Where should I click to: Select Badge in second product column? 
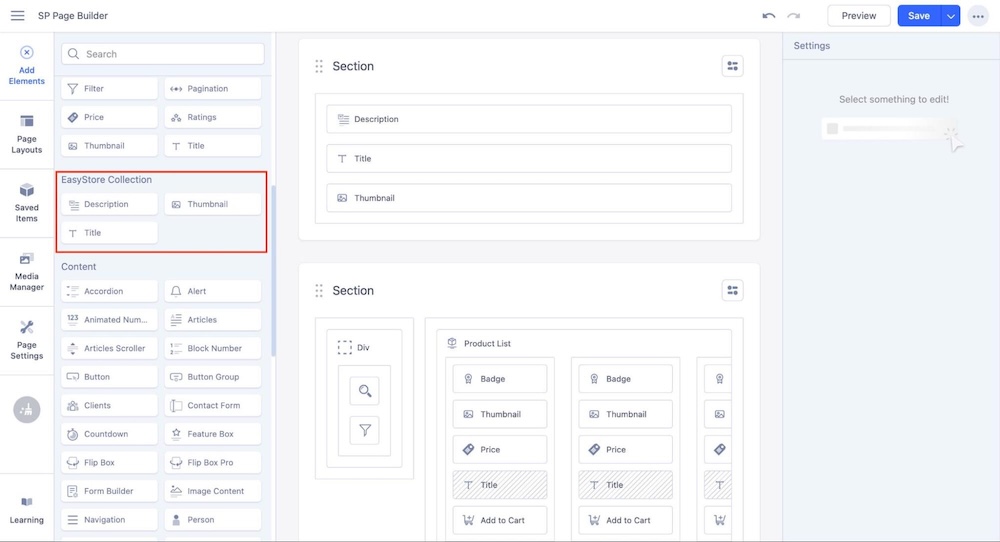coord(625,379)
